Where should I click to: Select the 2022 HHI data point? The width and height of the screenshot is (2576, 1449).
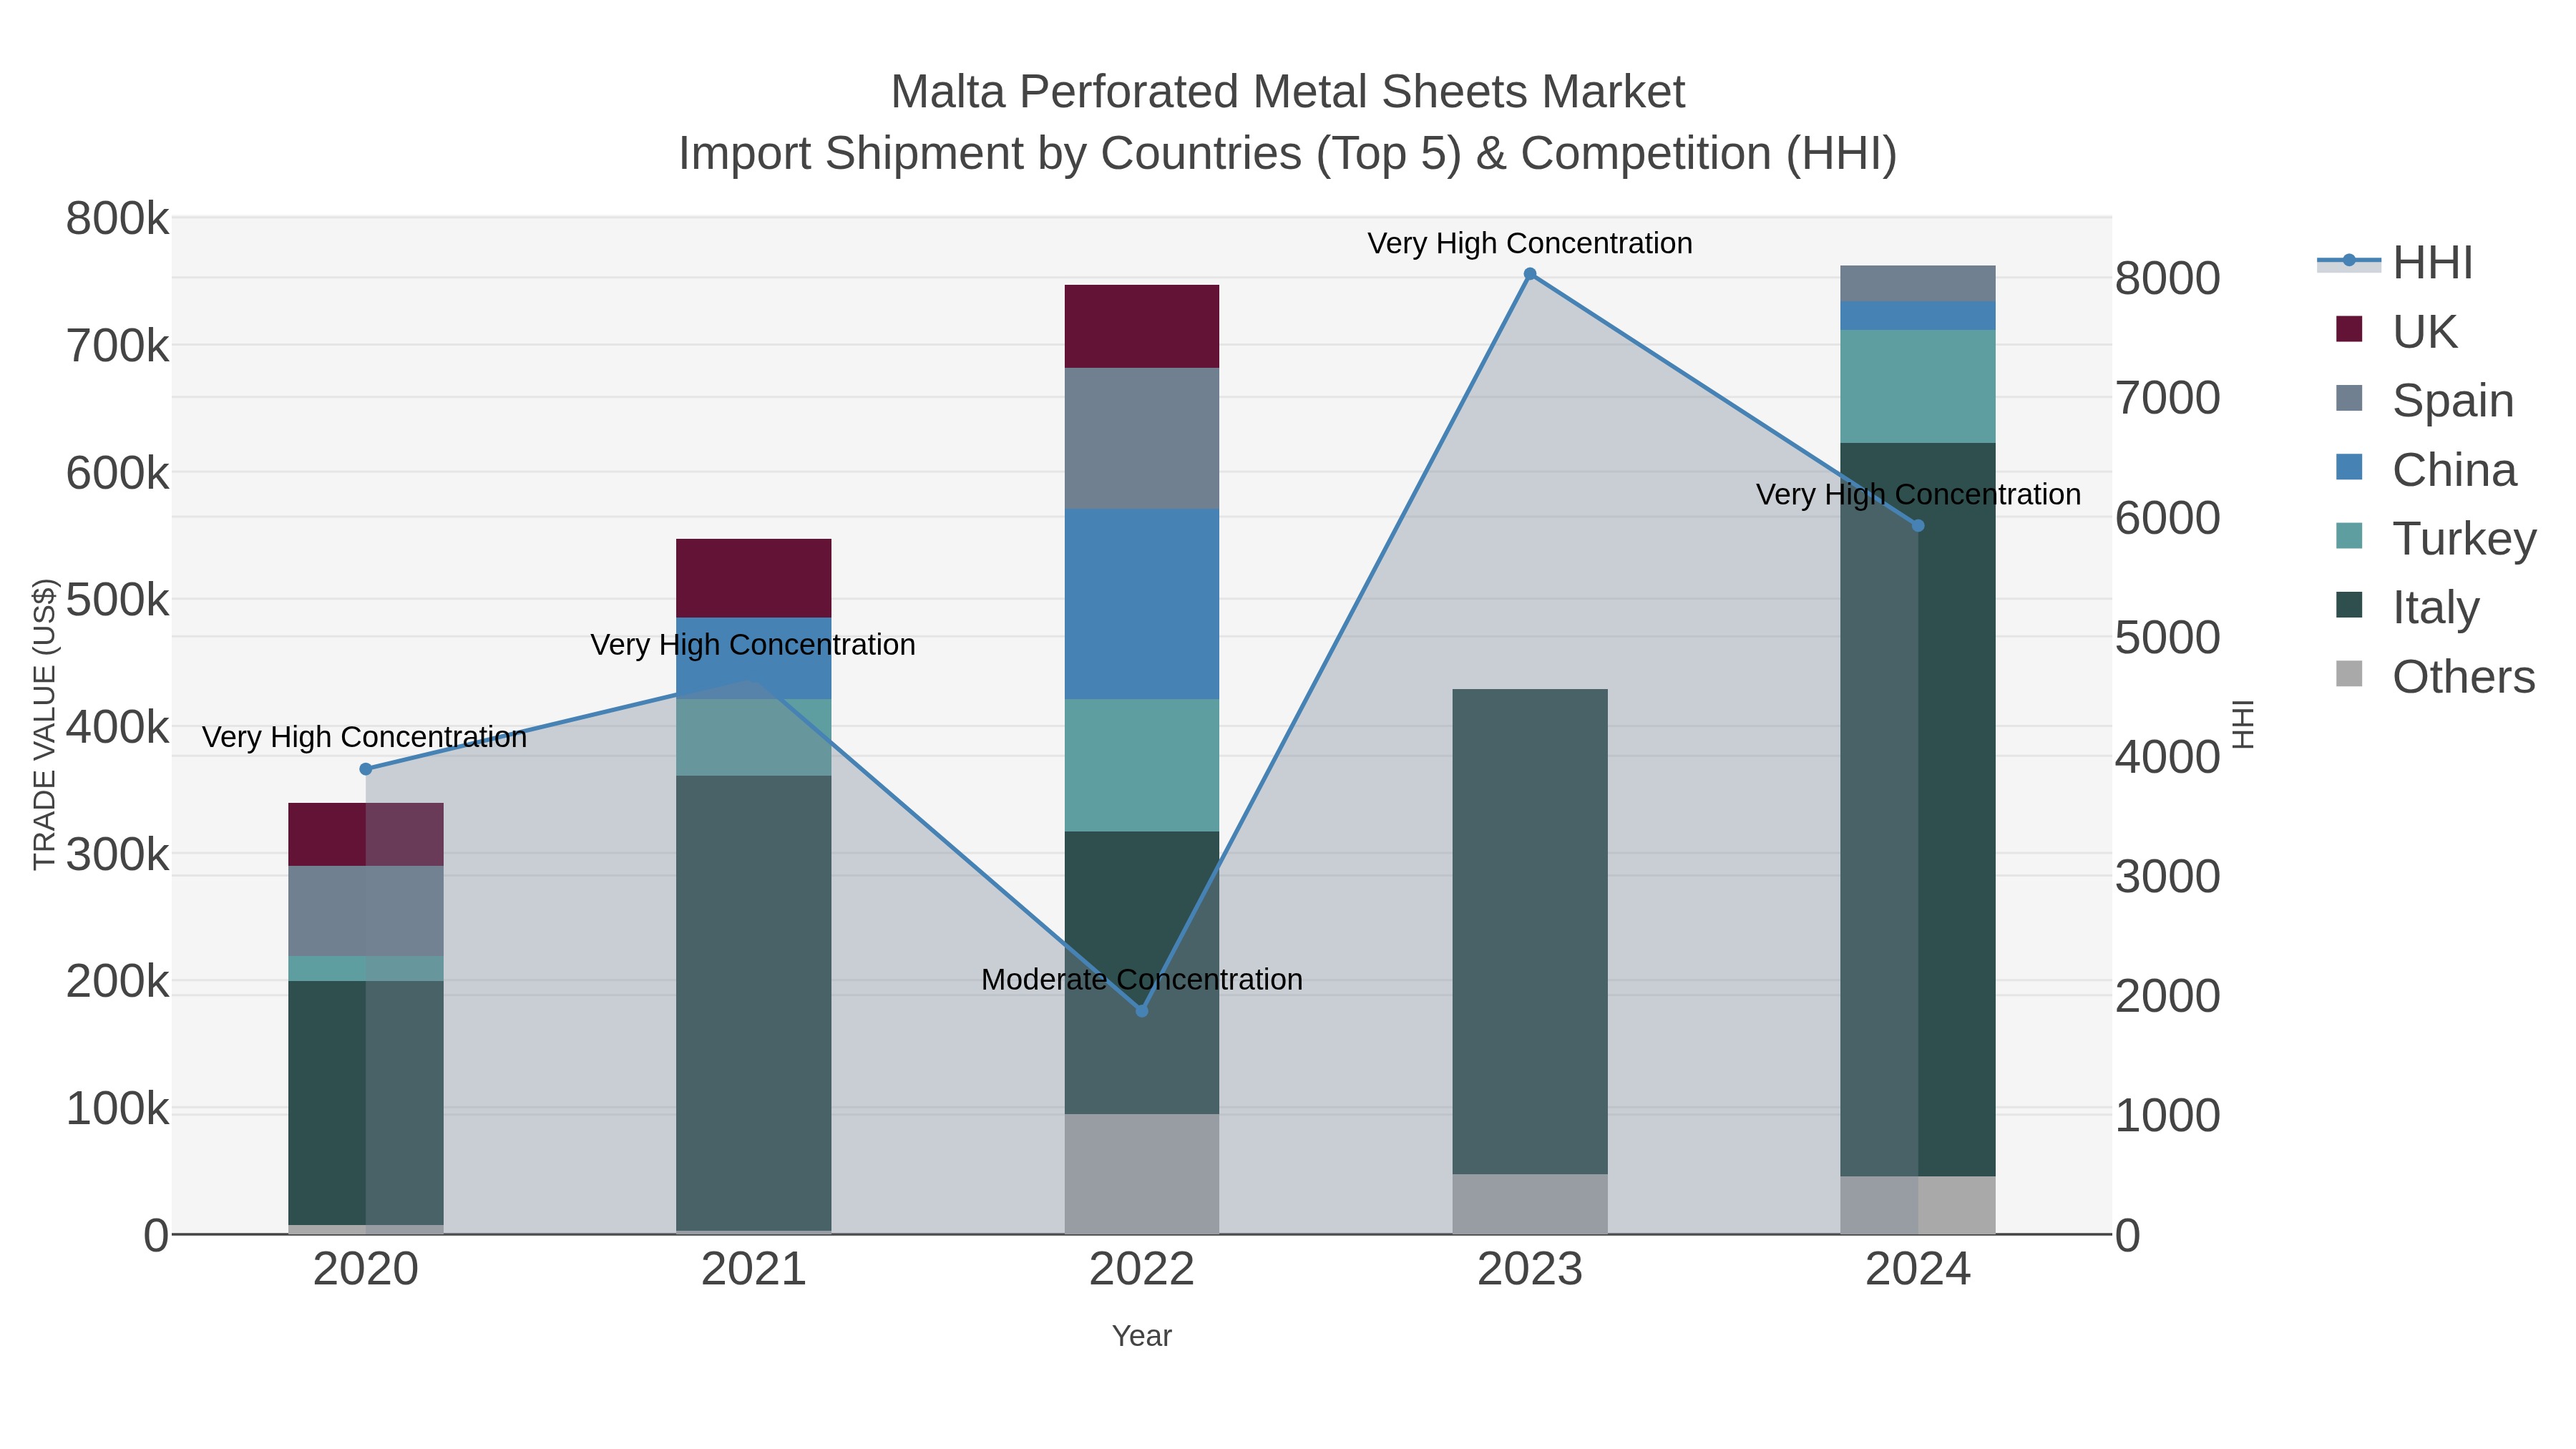(1142, 1011)
